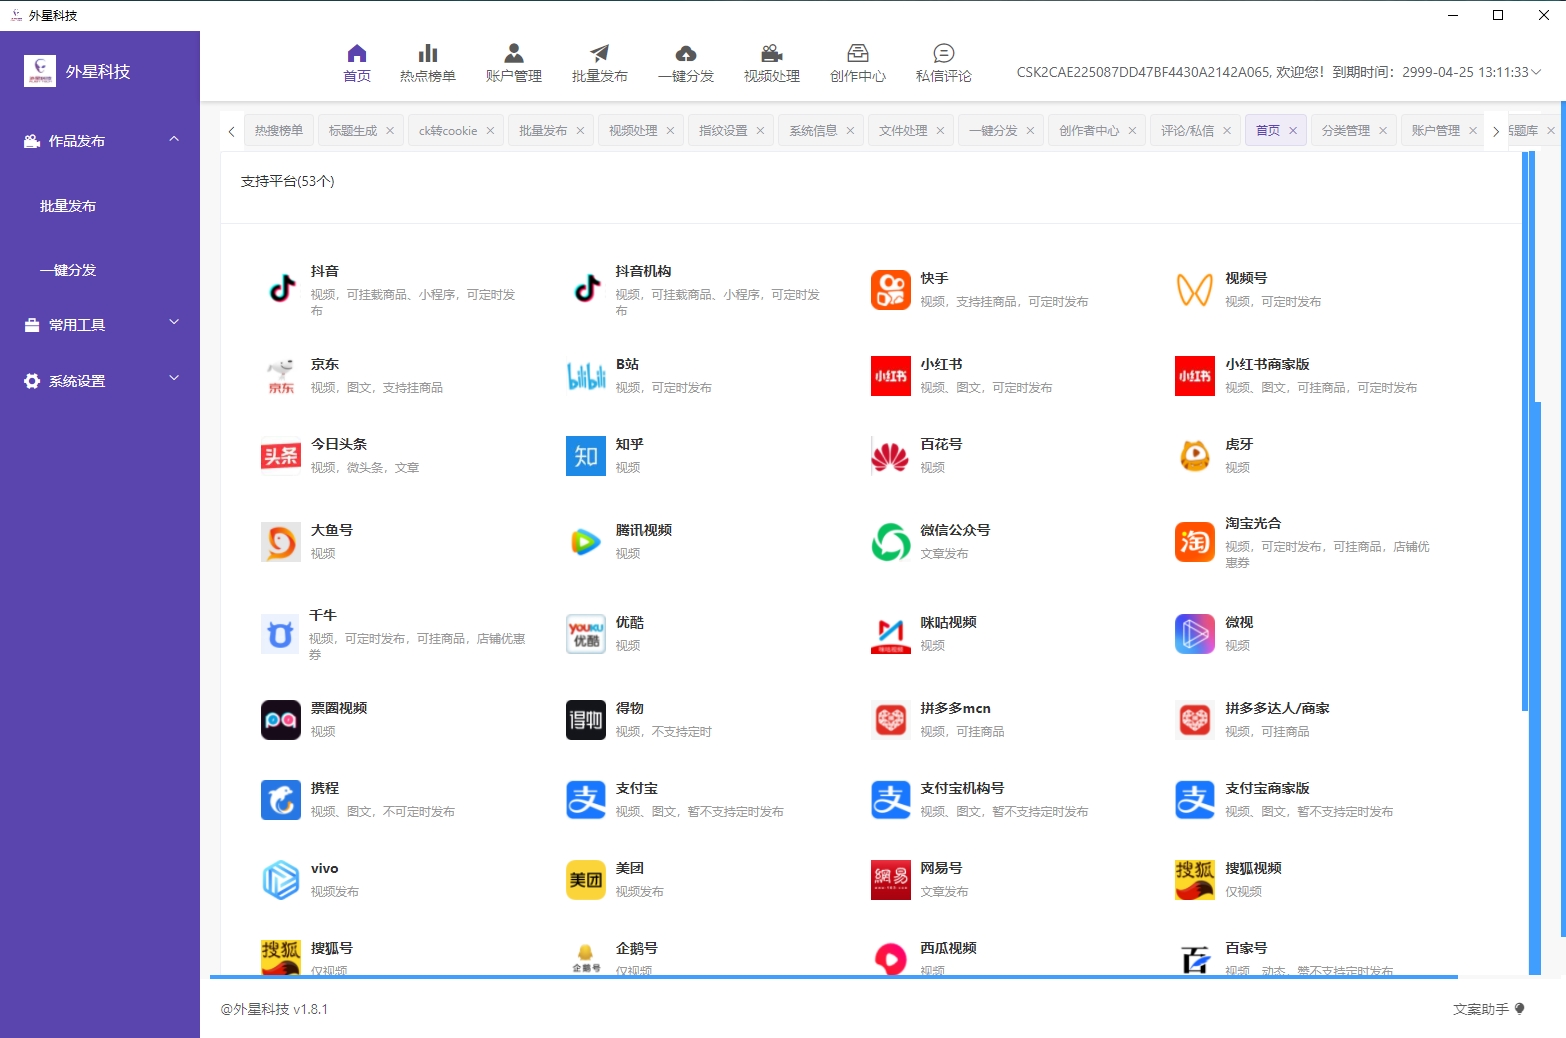Image resolution: width=1566 pixels, height=1038 pixels.
Task: Open the account dropdown arrow by expiry time
Action: click(x=1536, y=72)
